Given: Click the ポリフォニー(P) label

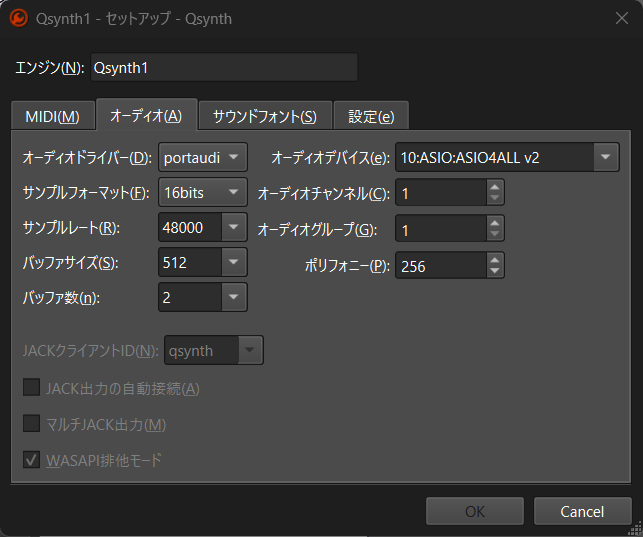Looking at the screenshot, I should click(347, 266).
